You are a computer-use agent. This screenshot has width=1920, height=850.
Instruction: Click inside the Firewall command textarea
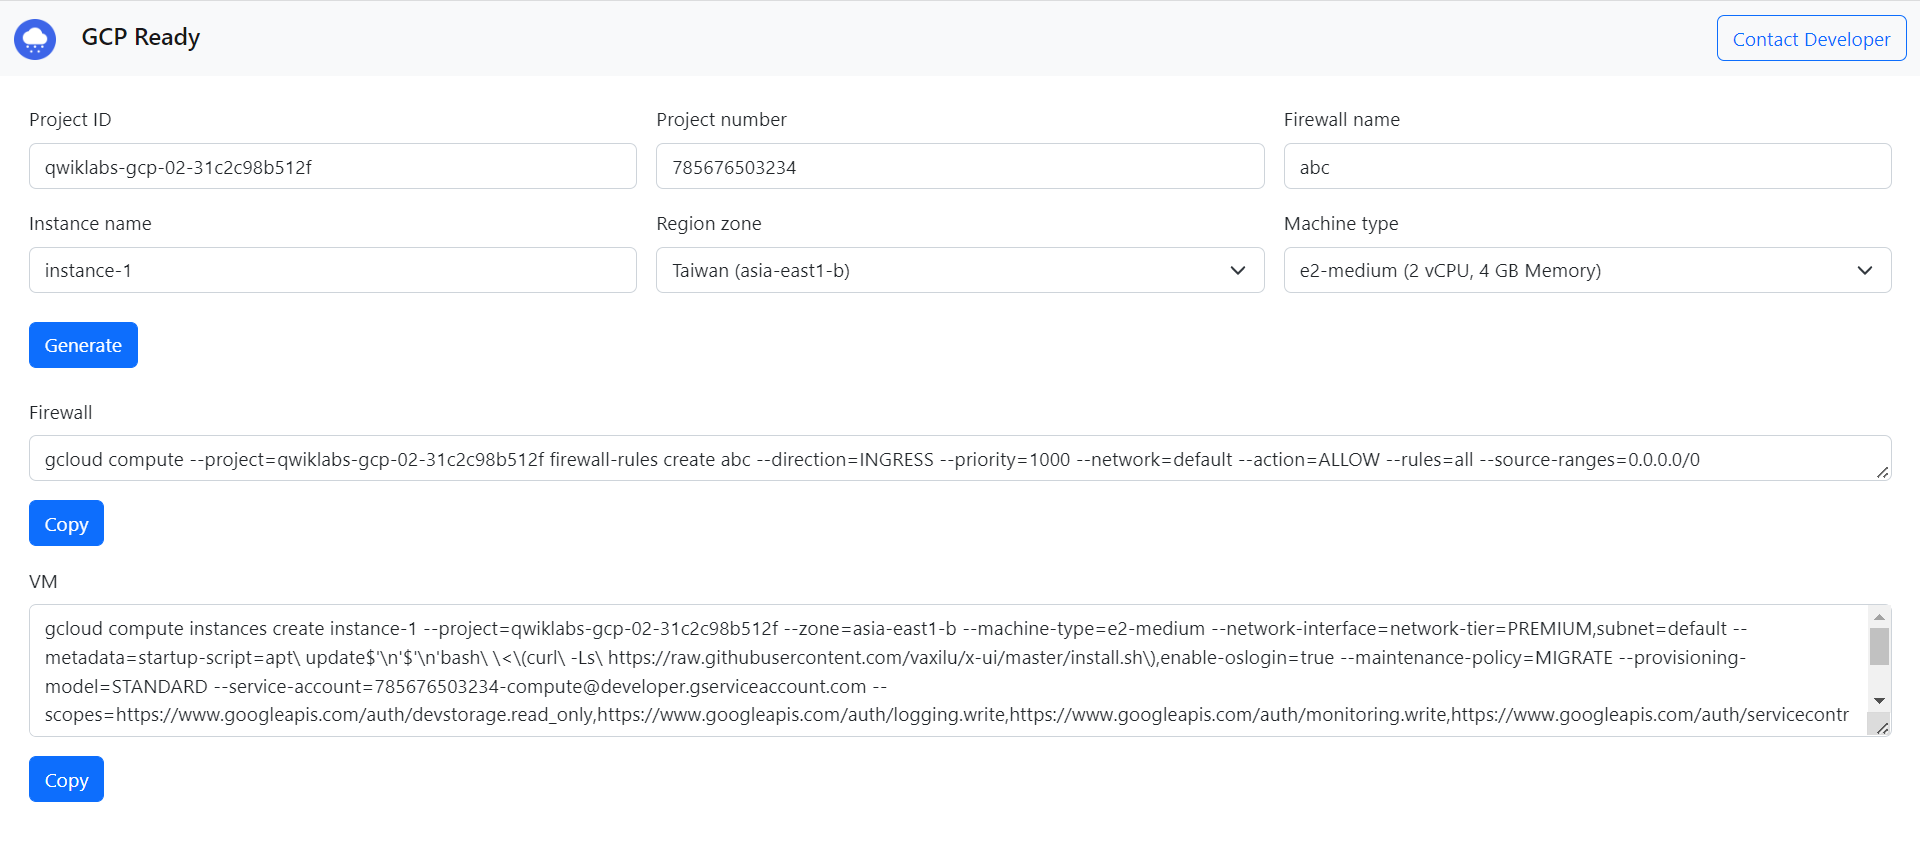[960, 458]
